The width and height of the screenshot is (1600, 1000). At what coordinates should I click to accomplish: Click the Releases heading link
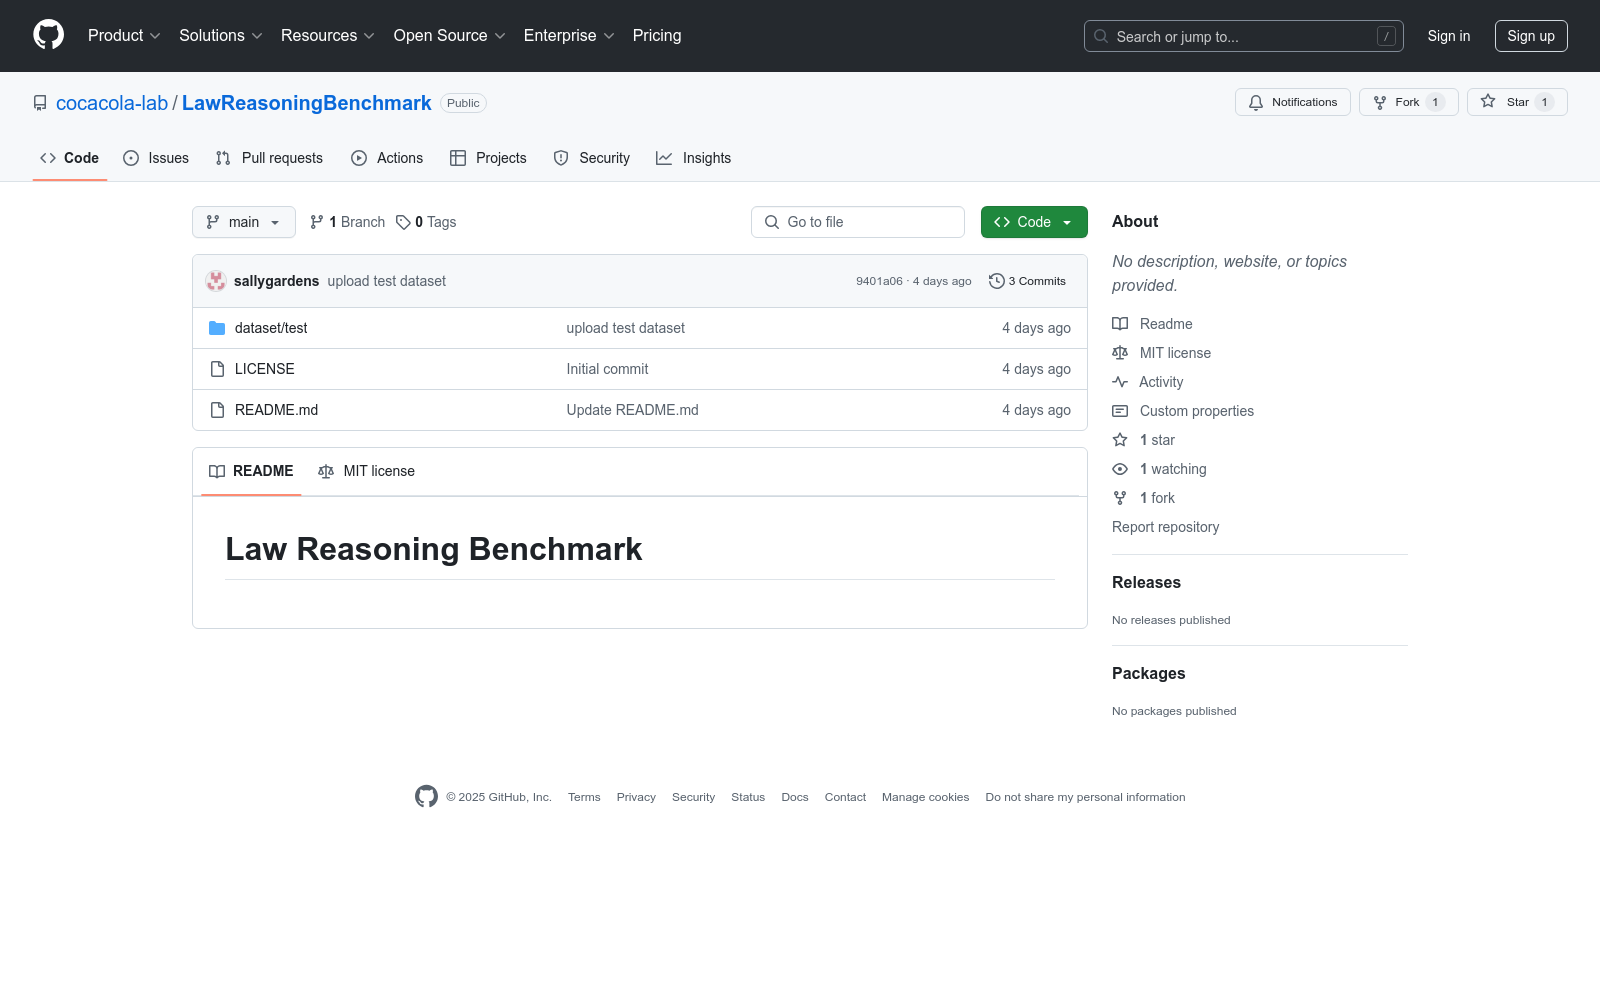pyautogui.click(x=1146, y=582)
